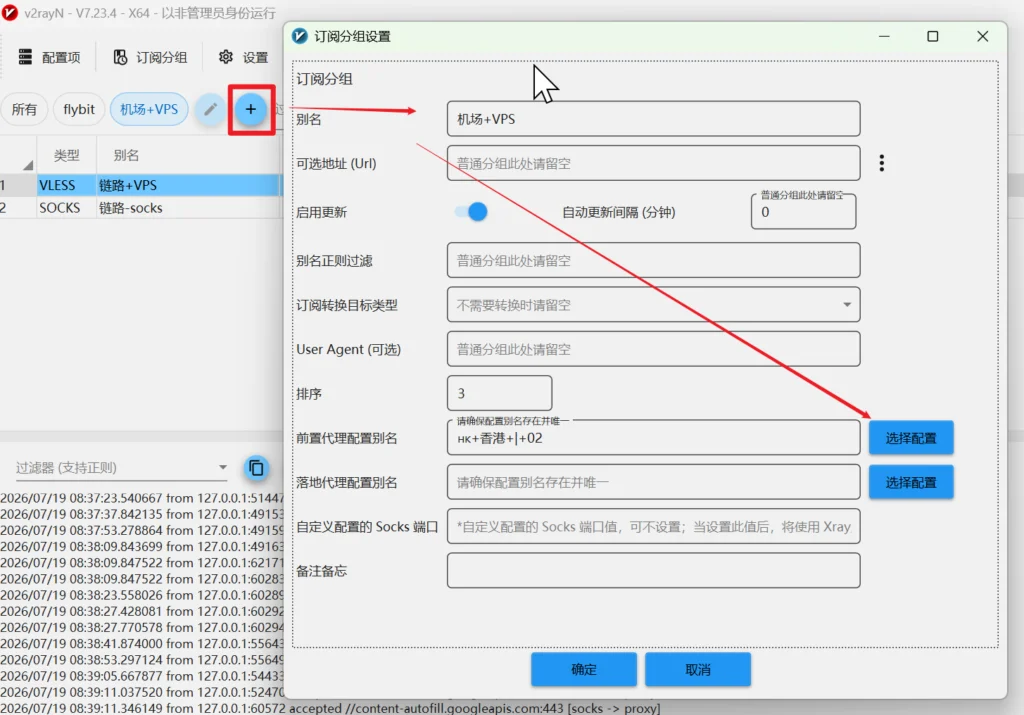The height and width of the screenshot is (715, 1024).
Task: Close the 订阅分组设置 dialog
Action: [982, 37]
